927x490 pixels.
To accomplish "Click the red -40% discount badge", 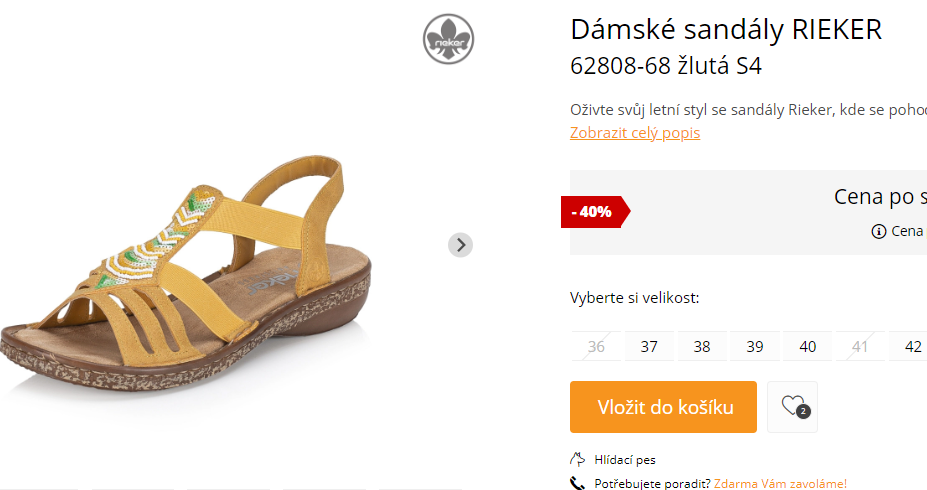I will pyautogui.click(x=595, y=212).
